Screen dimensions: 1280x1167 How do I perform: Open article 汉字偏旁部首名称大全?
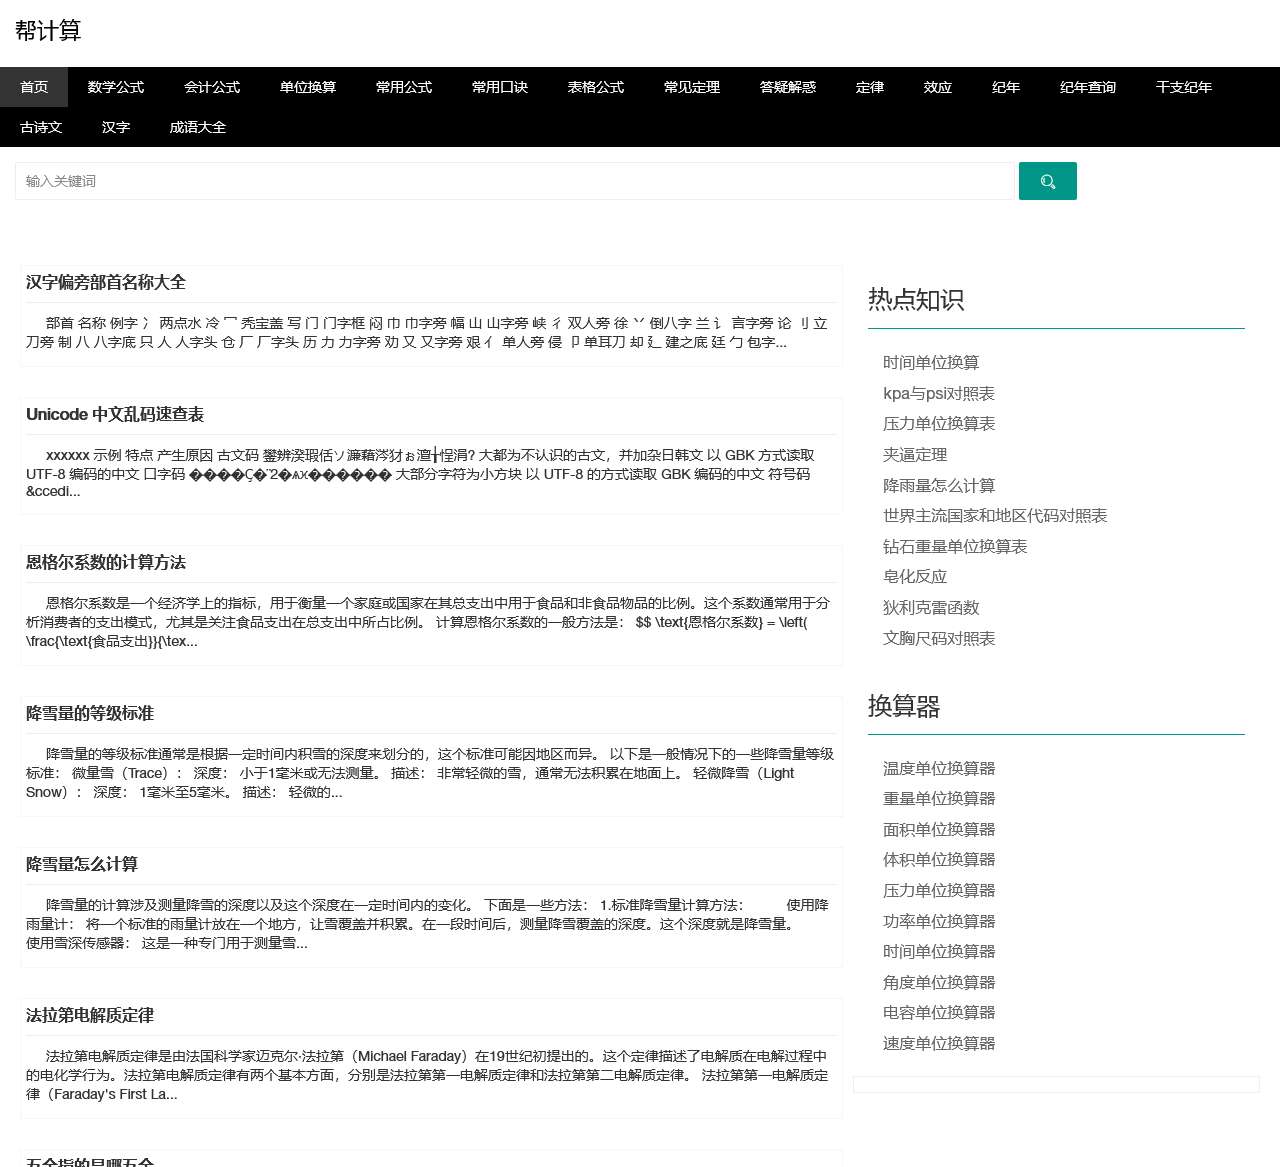(x=106, y=282)
